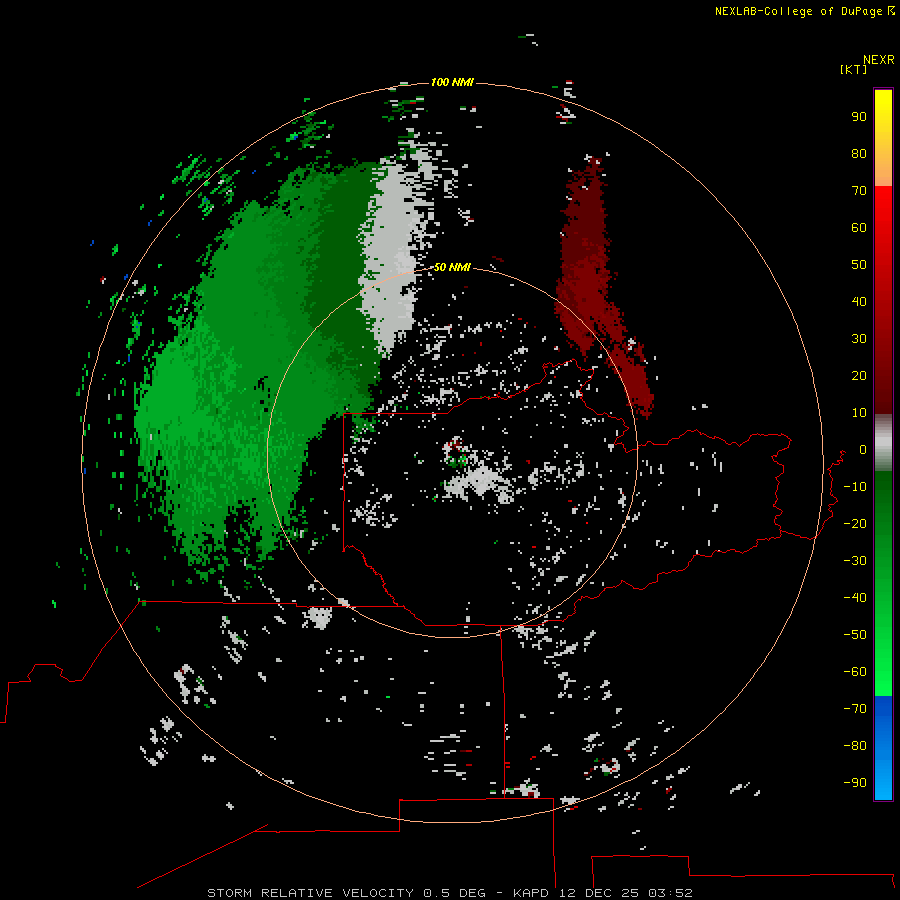The image size is (900, 900).
Task: Click the blue segment of the velocity color bar
Action: pos(883,748)
